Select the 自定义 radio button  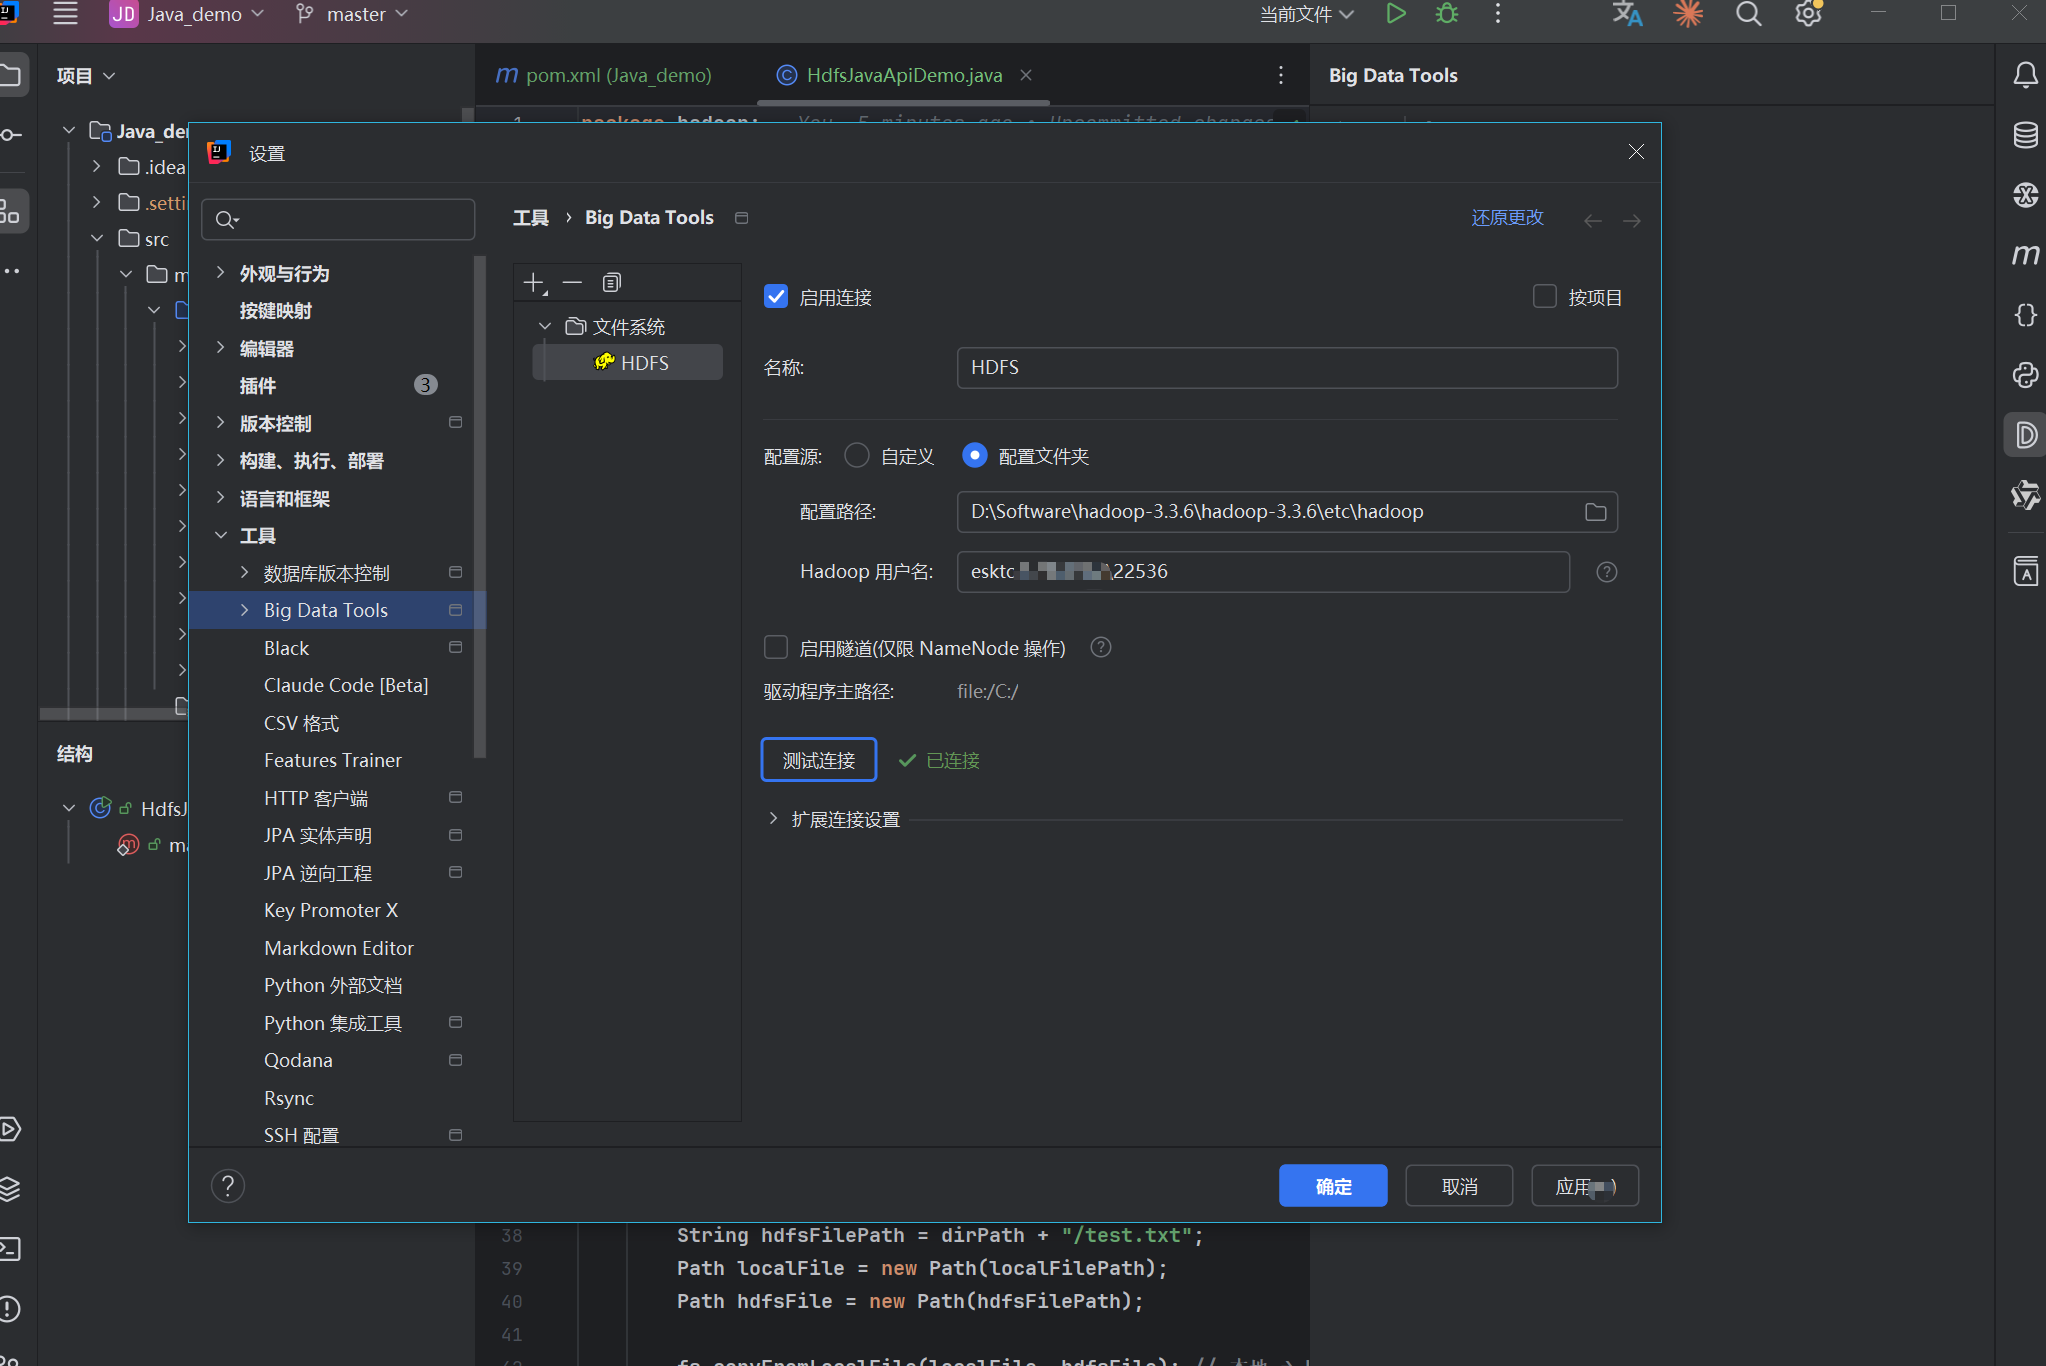pyautogui.click(x=857, y=456)
